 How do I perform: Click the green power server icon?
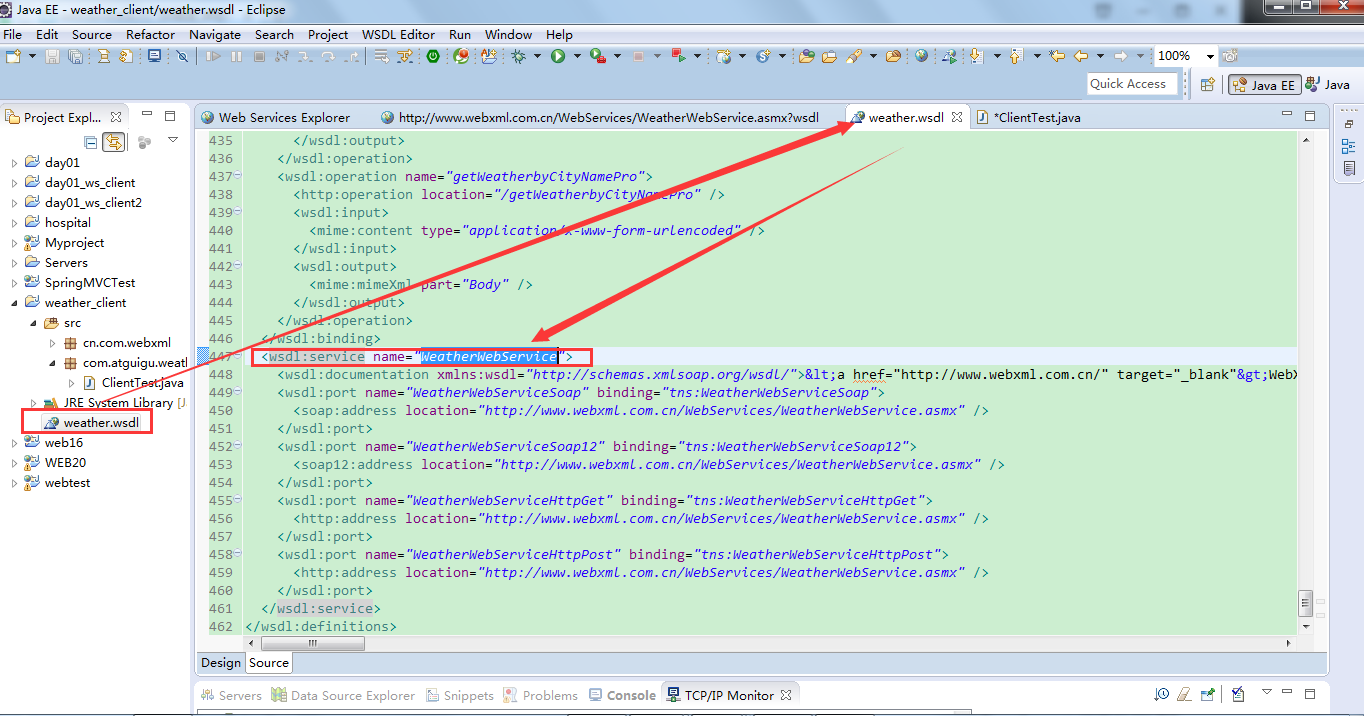tap(433, 57)
